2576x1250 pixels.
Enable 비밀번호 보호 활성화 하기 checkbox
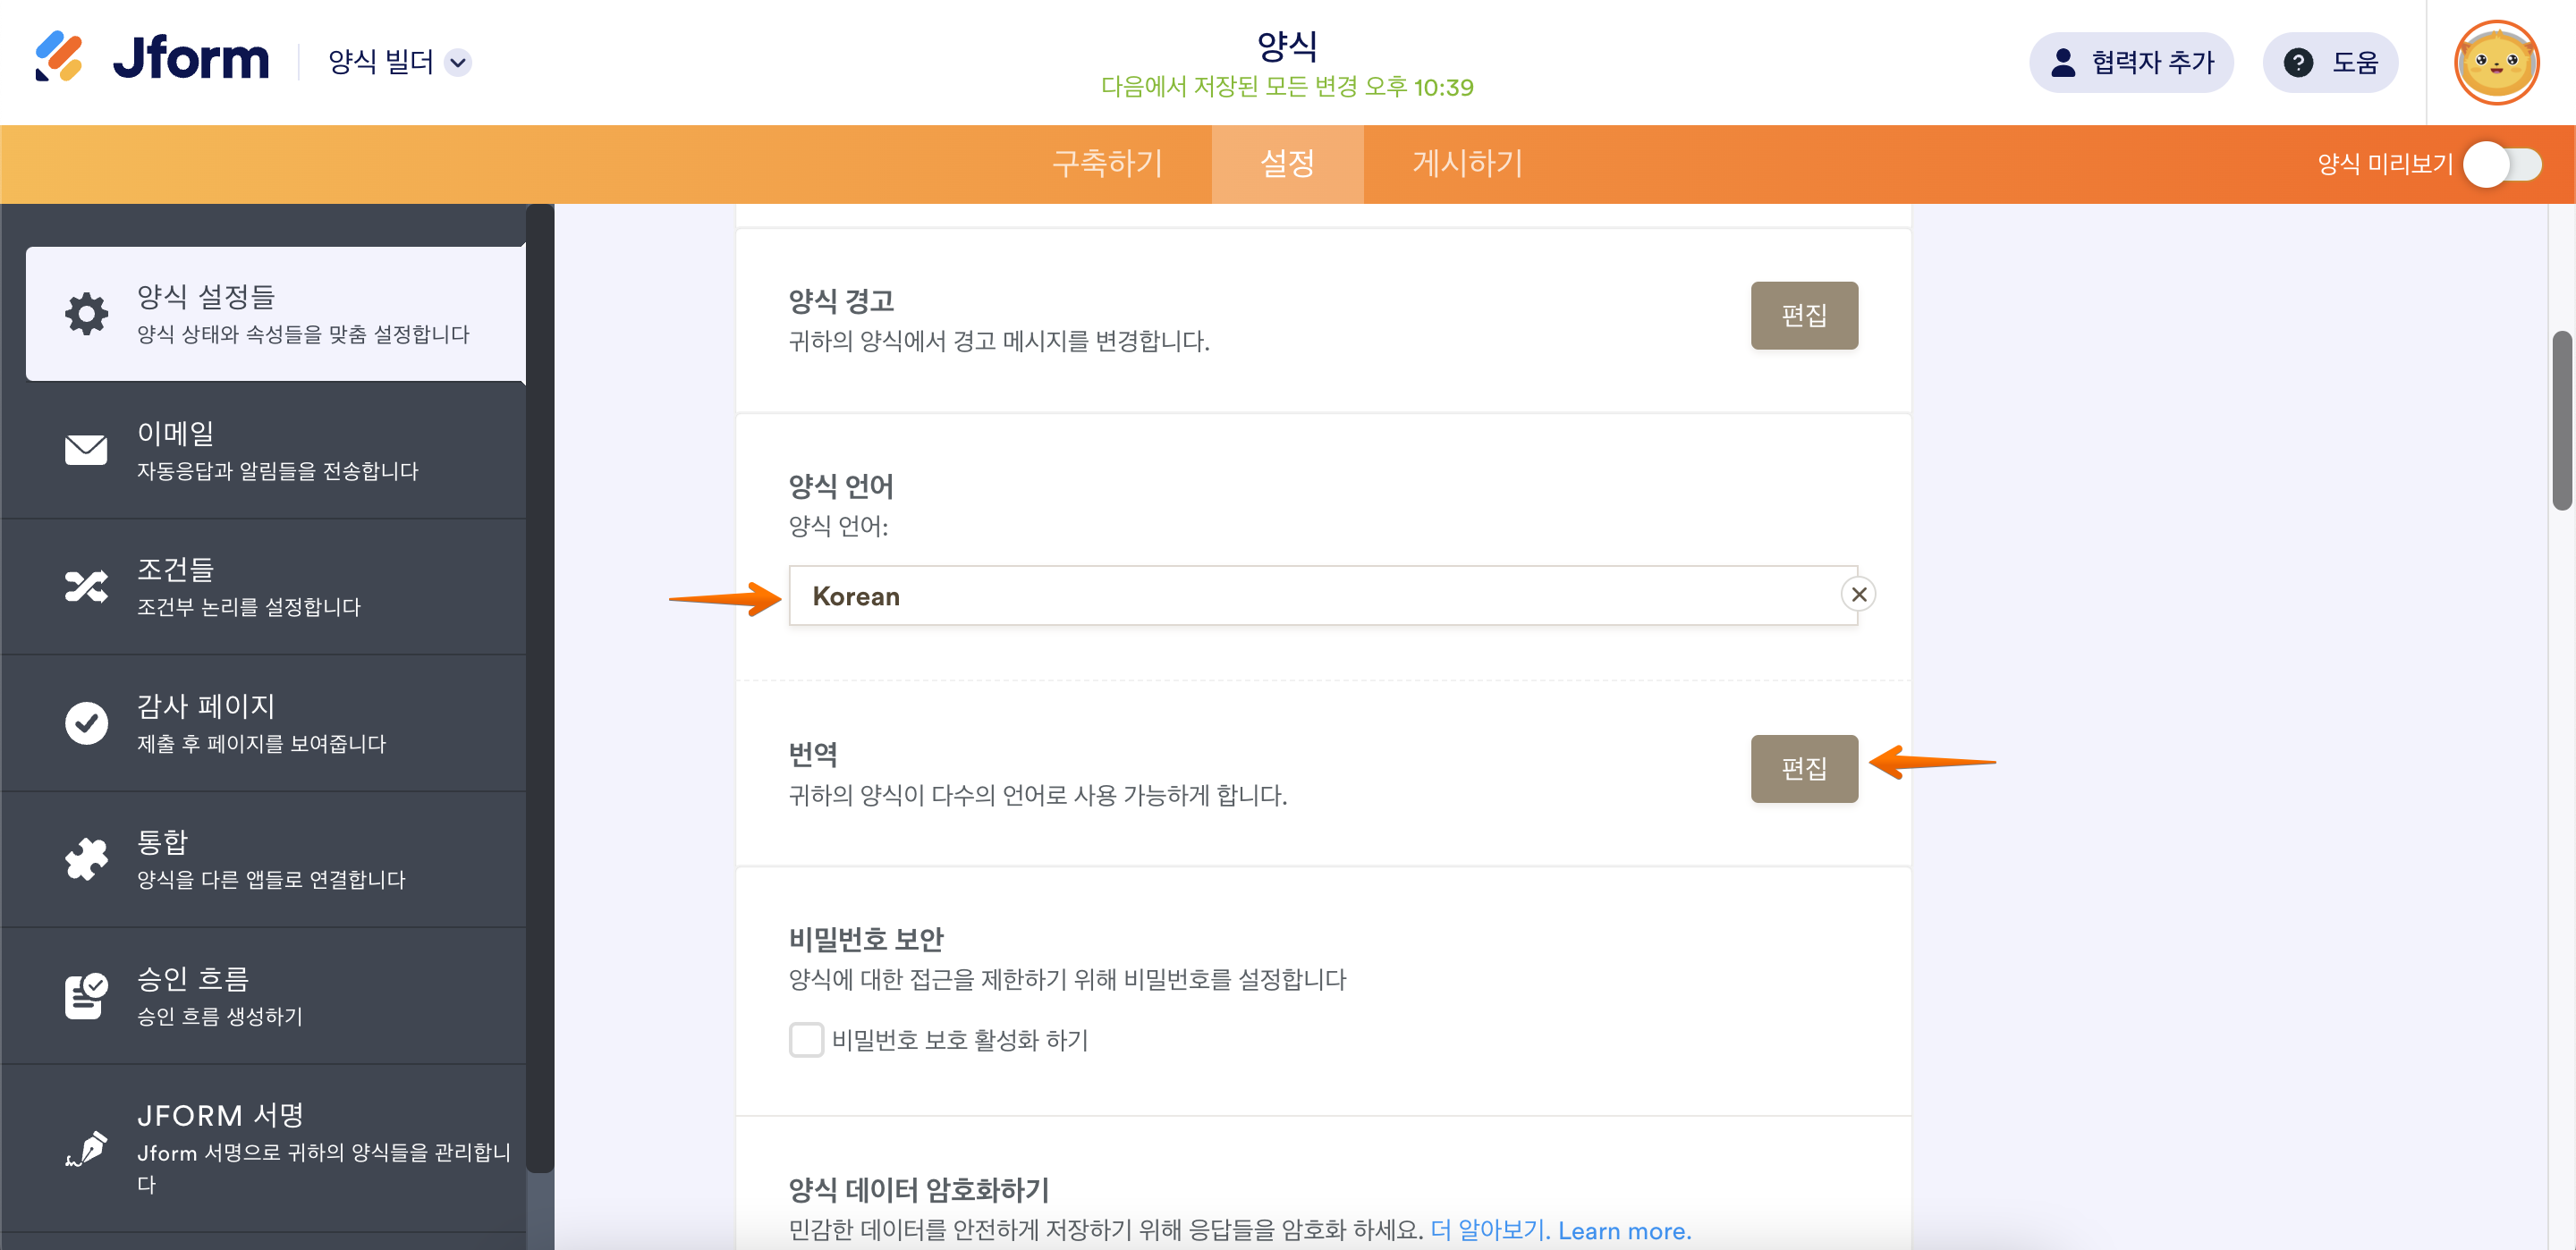806,1040
